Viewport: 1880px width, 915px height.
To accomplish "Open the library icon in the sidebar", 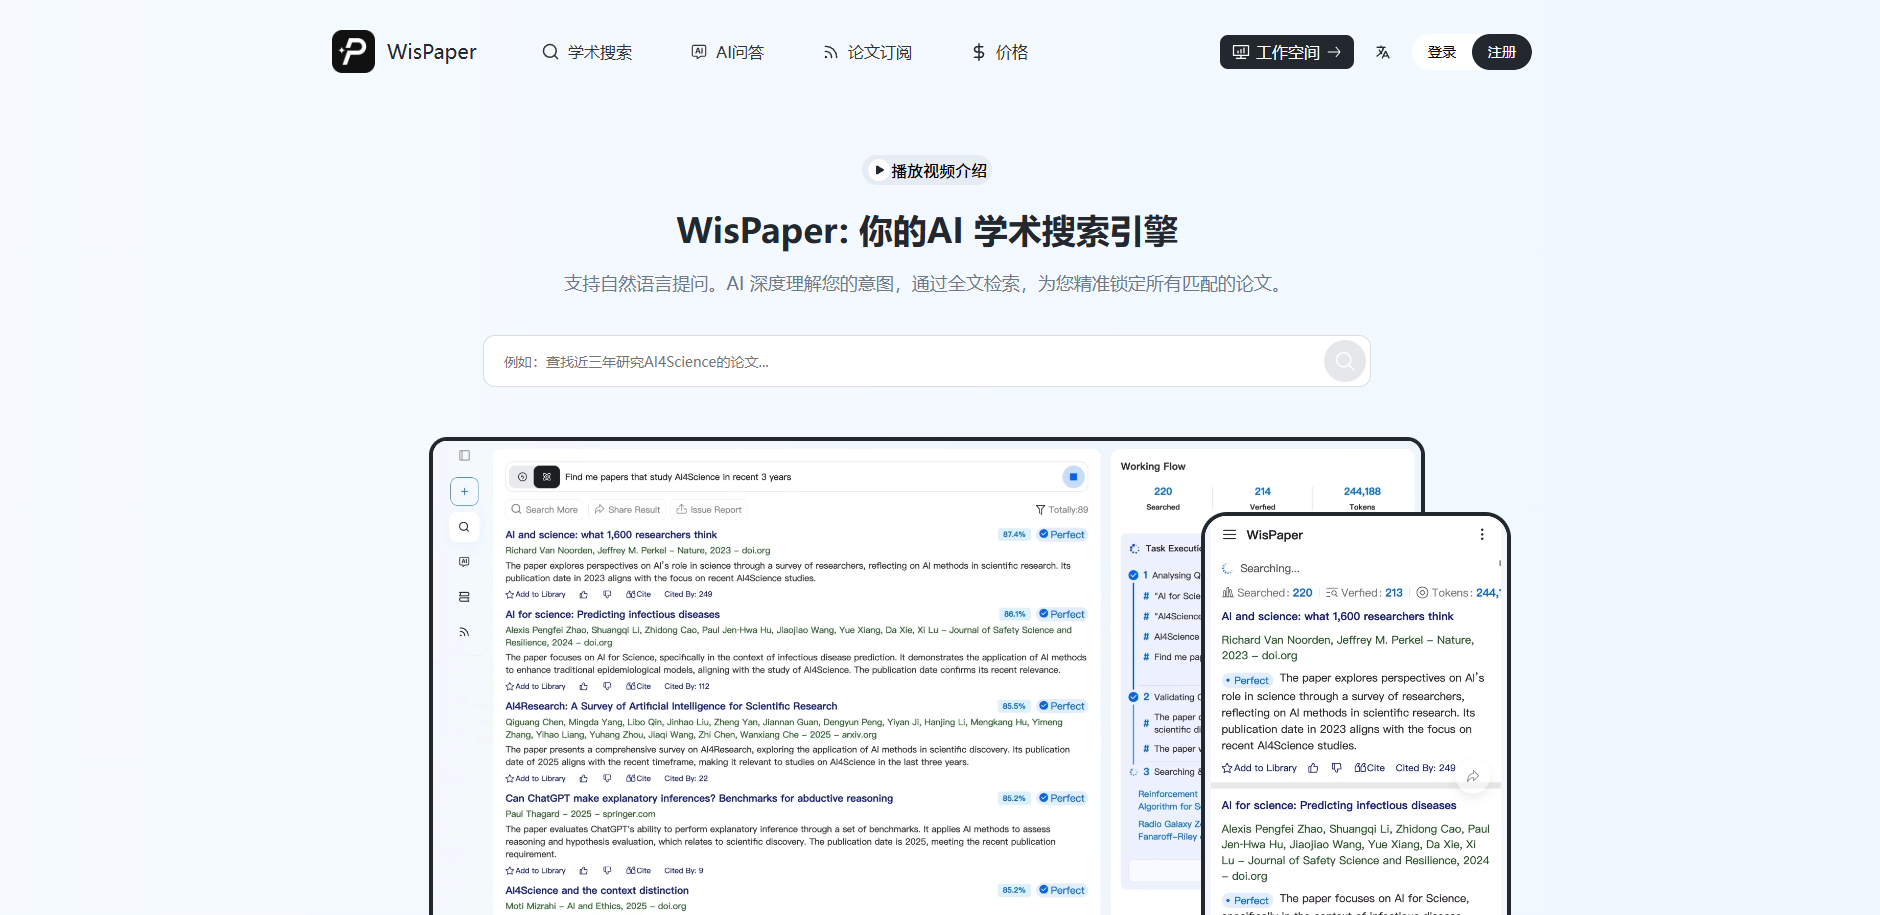I will [x=464, y=596].
